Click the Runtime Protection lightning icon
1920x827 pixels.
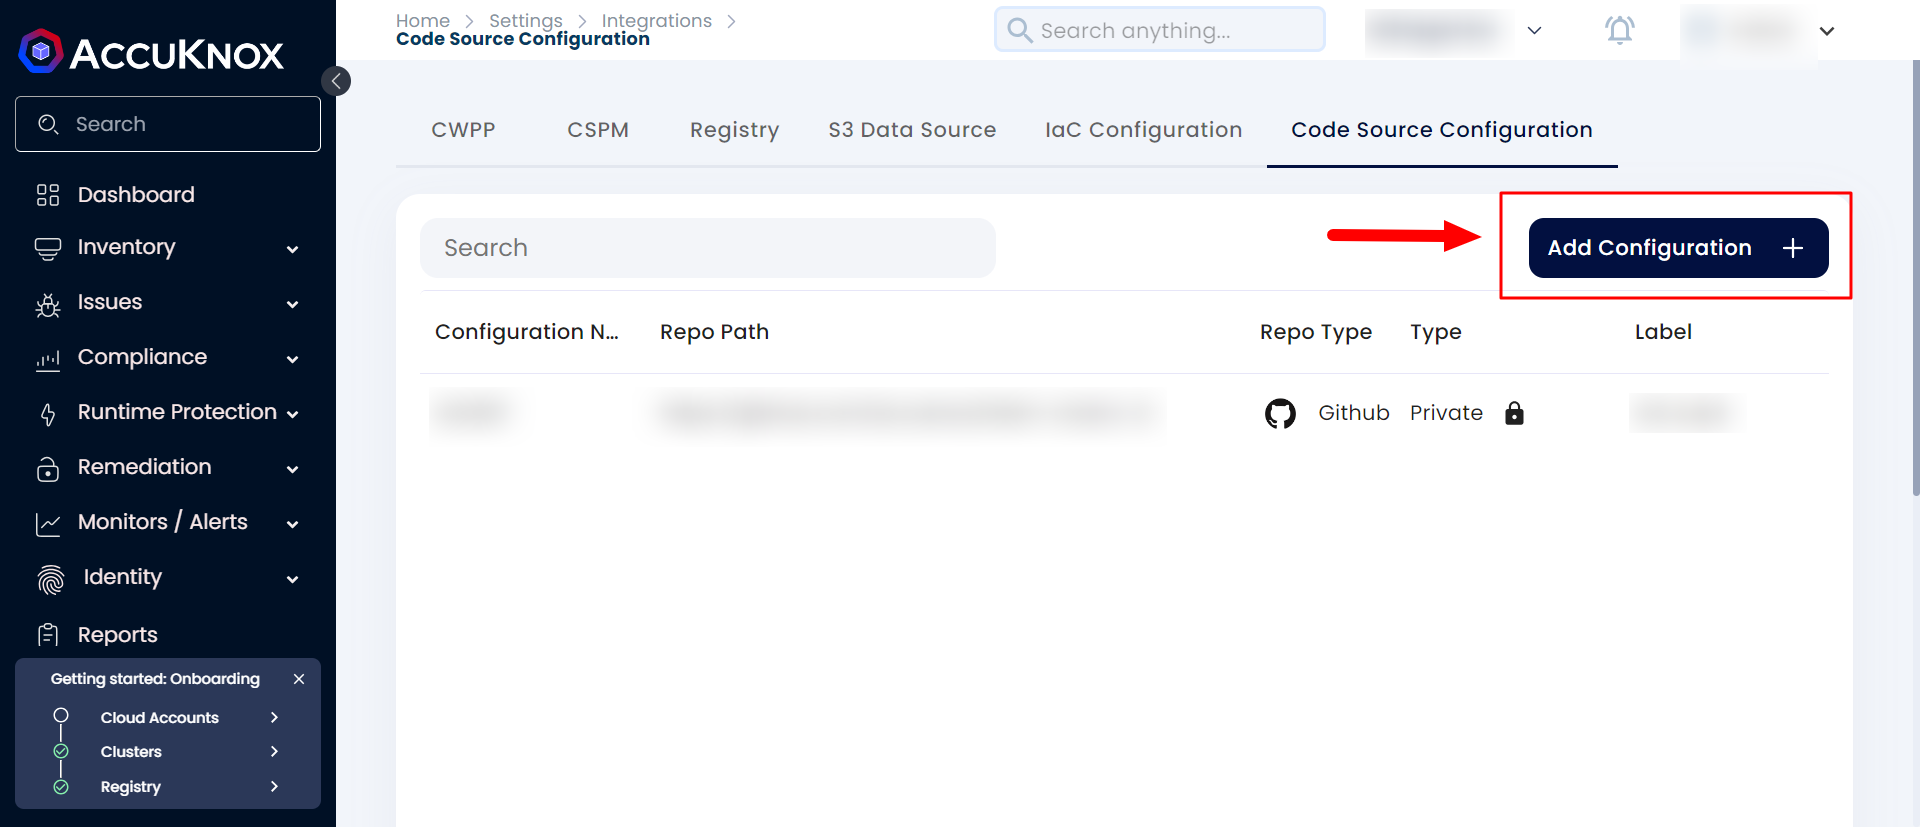click(x=48, y=415)
